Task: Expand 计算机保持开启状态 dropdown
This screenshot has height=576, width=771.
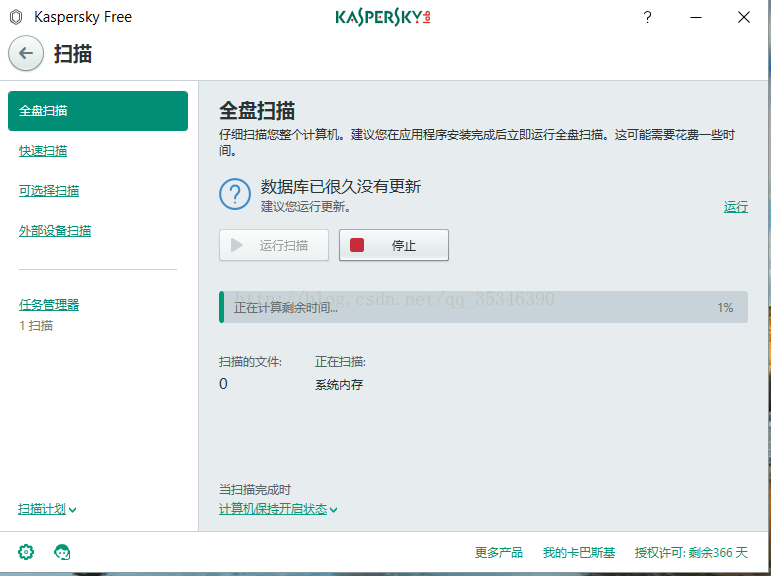Action: coord(278,509)
